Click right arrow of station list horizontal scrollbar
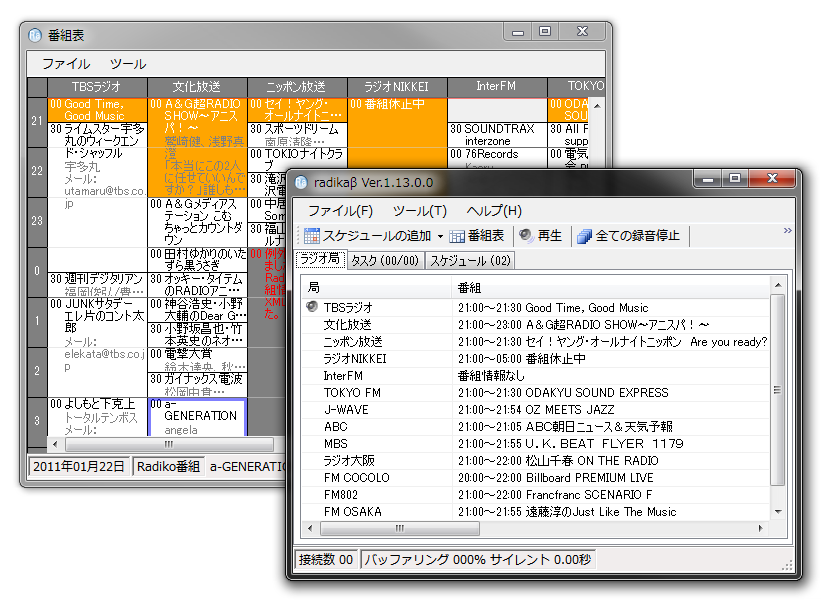 [x=761, y=529]
